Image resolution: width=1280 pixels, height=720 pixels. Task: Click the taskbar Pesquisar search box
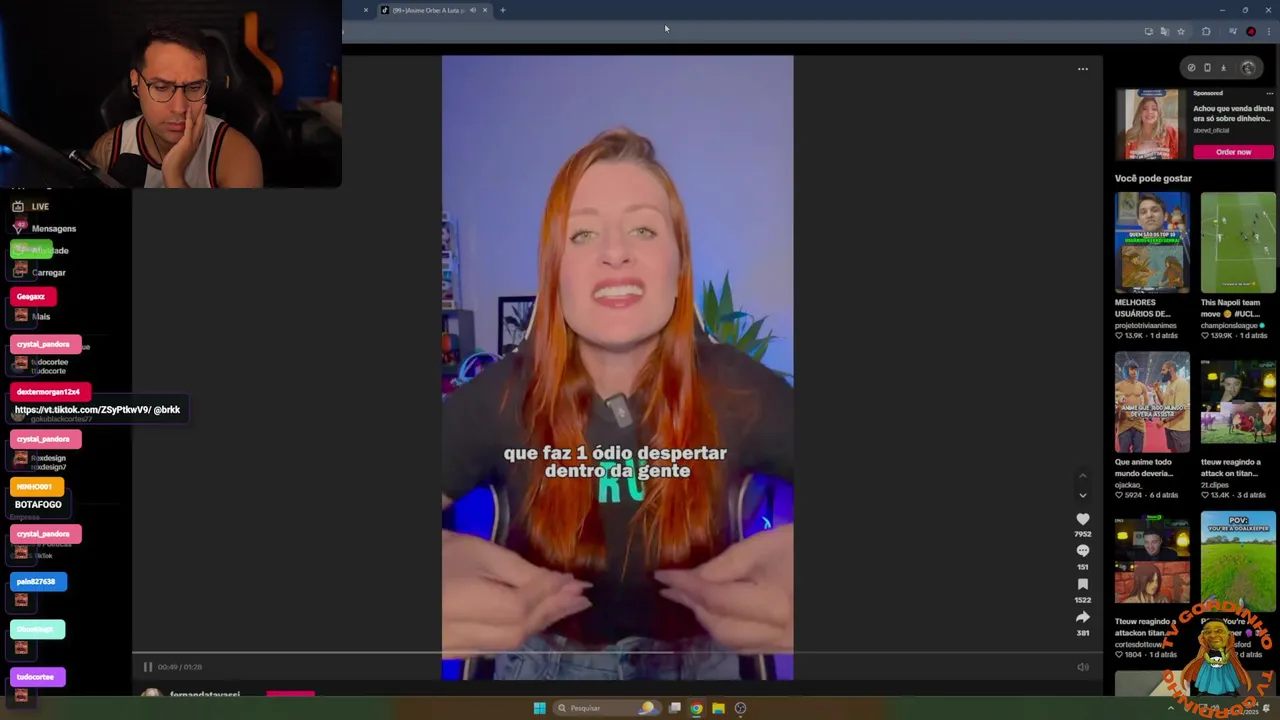608,708
